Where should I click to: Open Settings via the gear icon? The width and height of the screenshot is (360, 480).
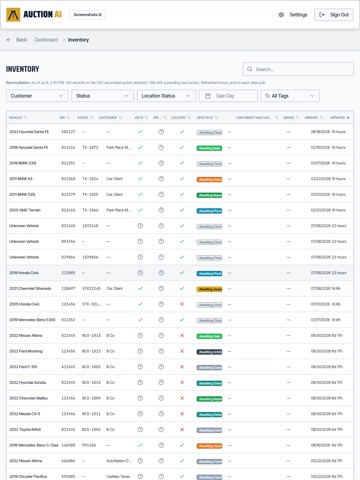point(281,15)
